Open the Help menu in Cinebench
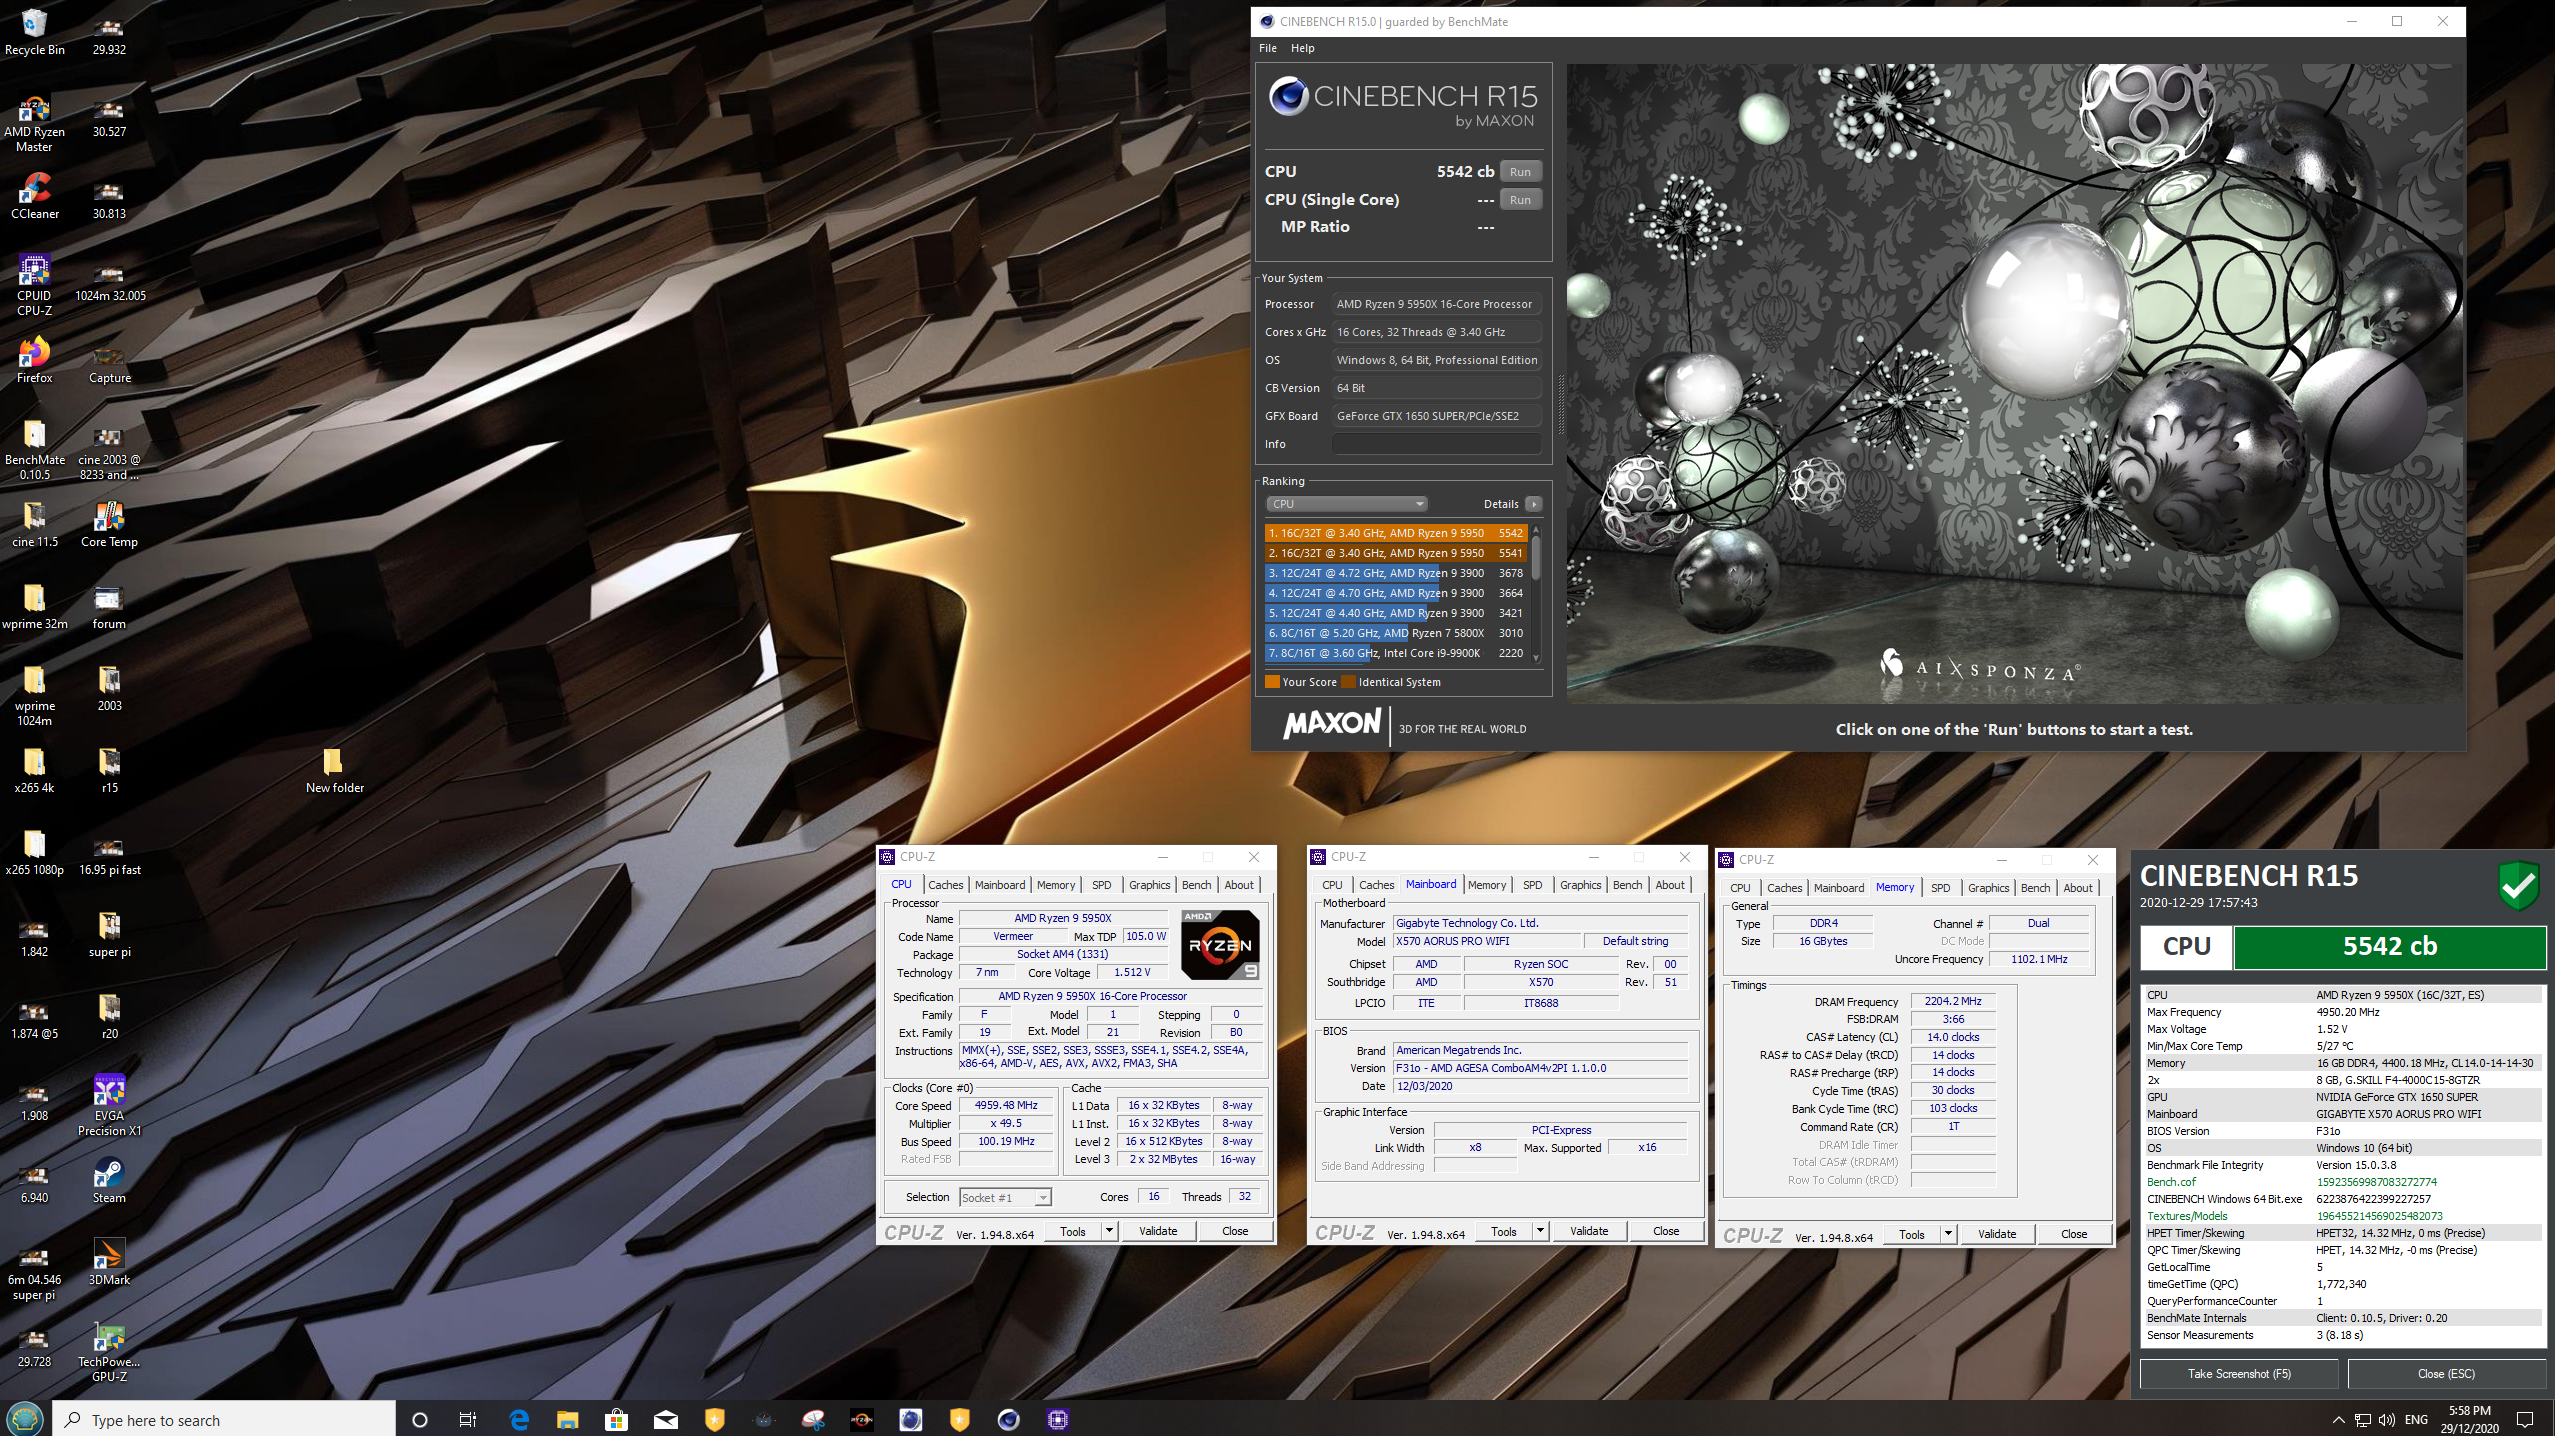This screenshot has width=2555, height=1436. pyautogui.click(x=1302, y=48)
